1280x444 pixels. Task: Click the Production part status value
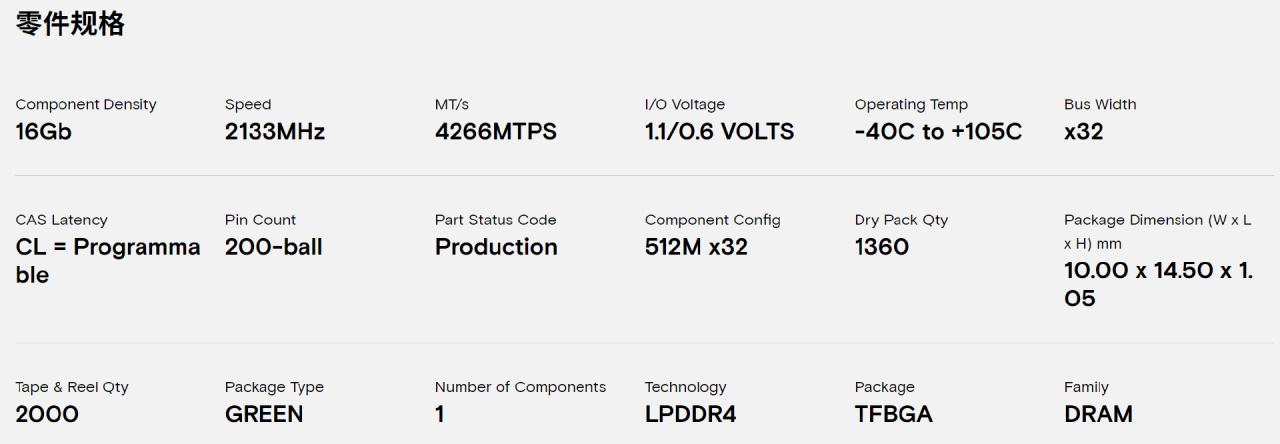tap(496, 247)
